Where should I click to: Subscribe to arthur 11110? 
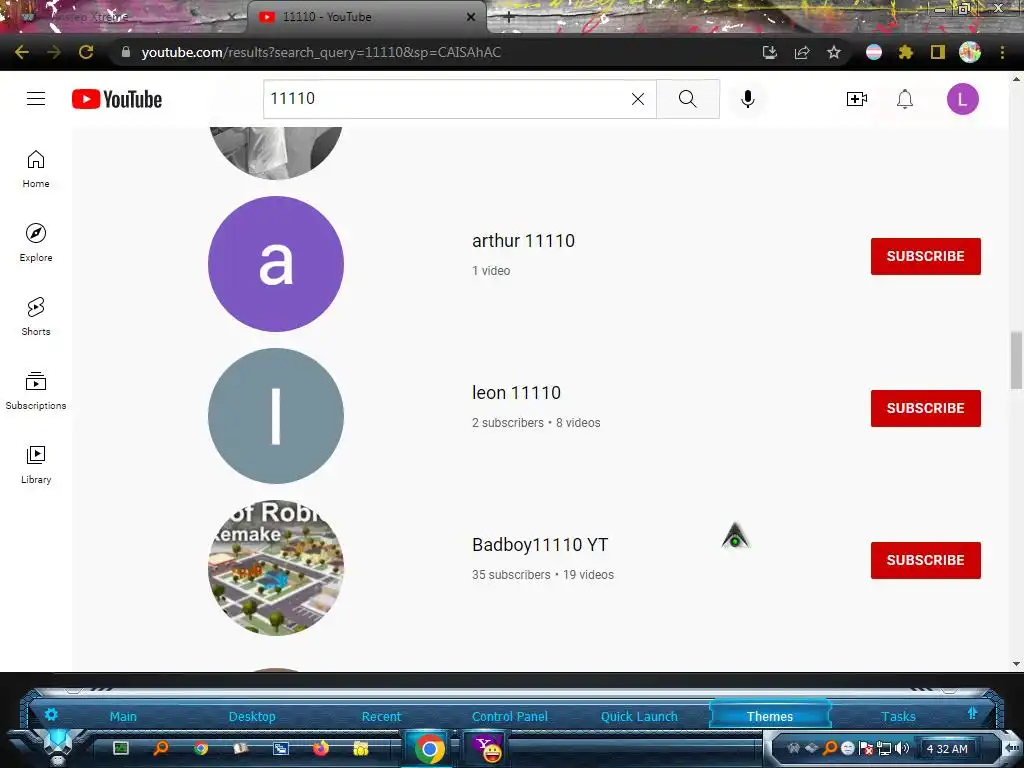(x=925, y=256)
